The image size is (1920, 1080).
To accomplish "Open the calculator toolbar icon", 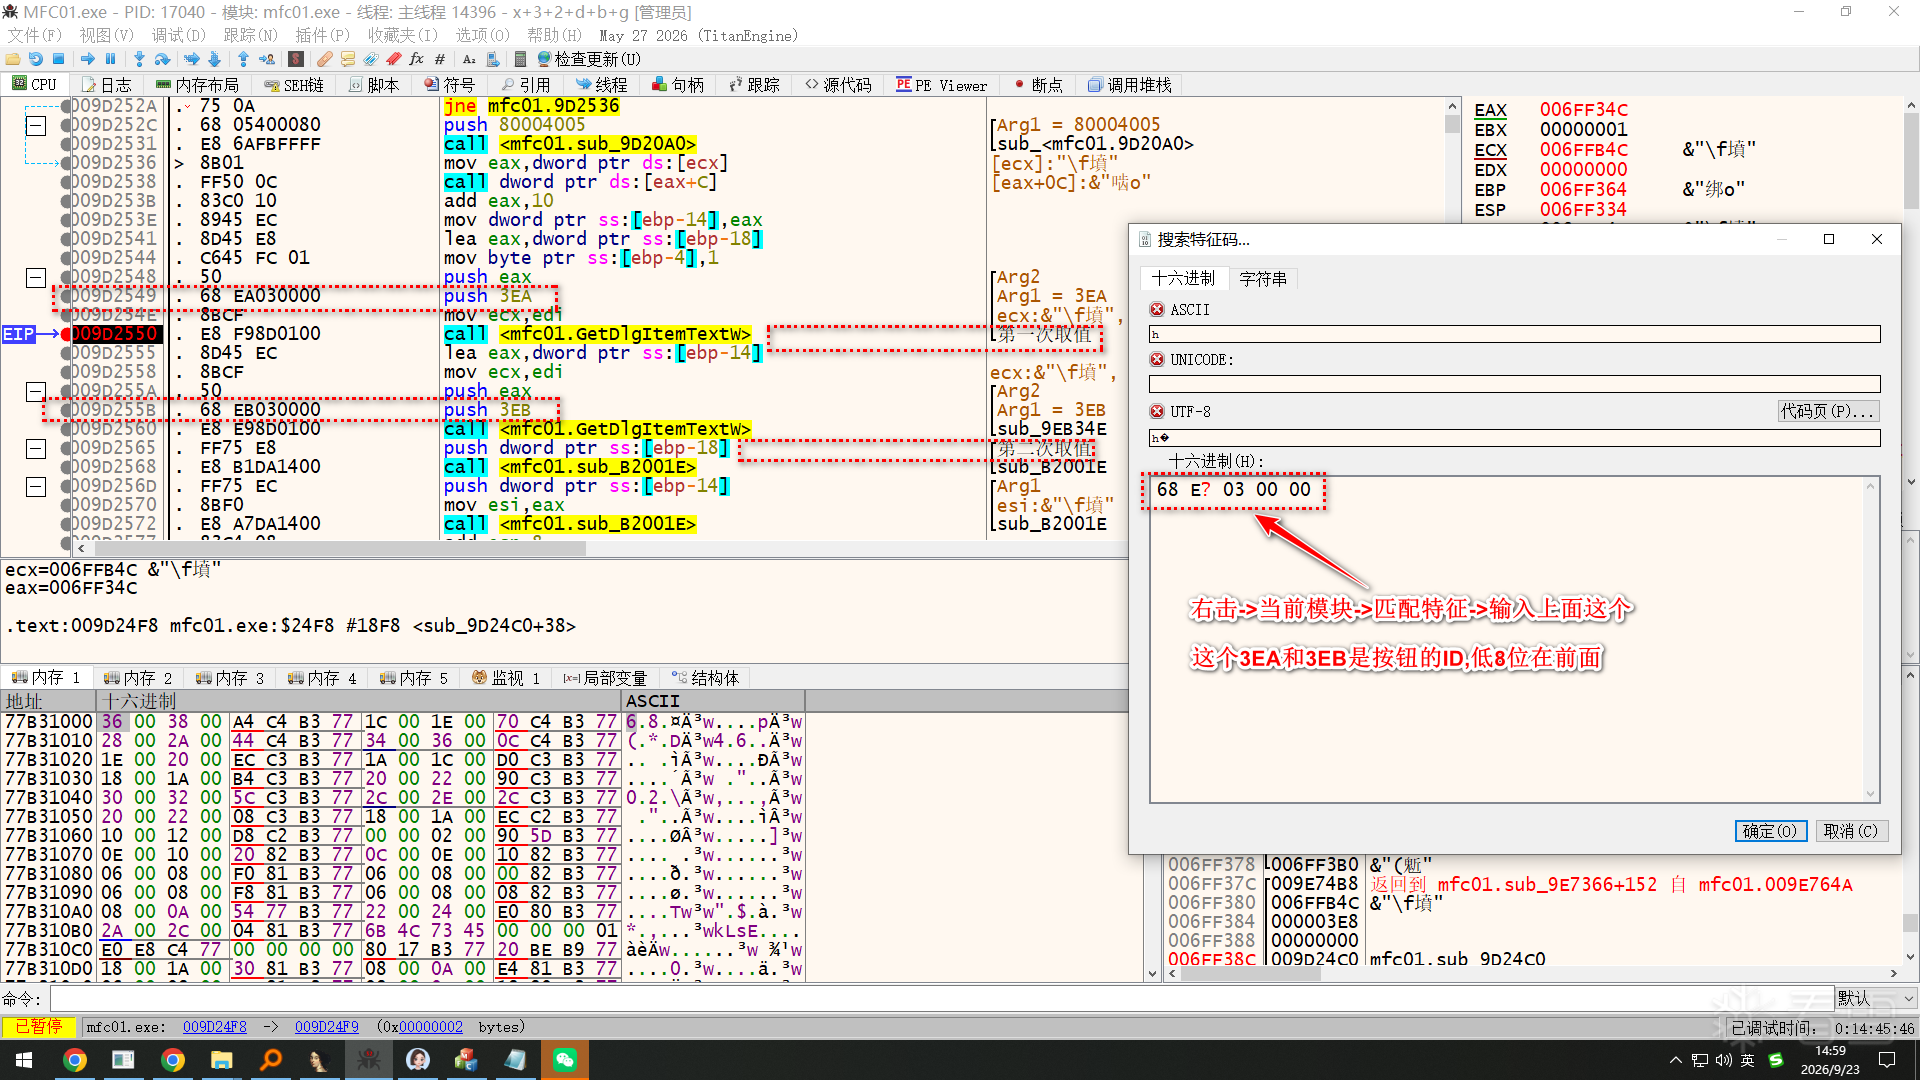I will 520,59.
